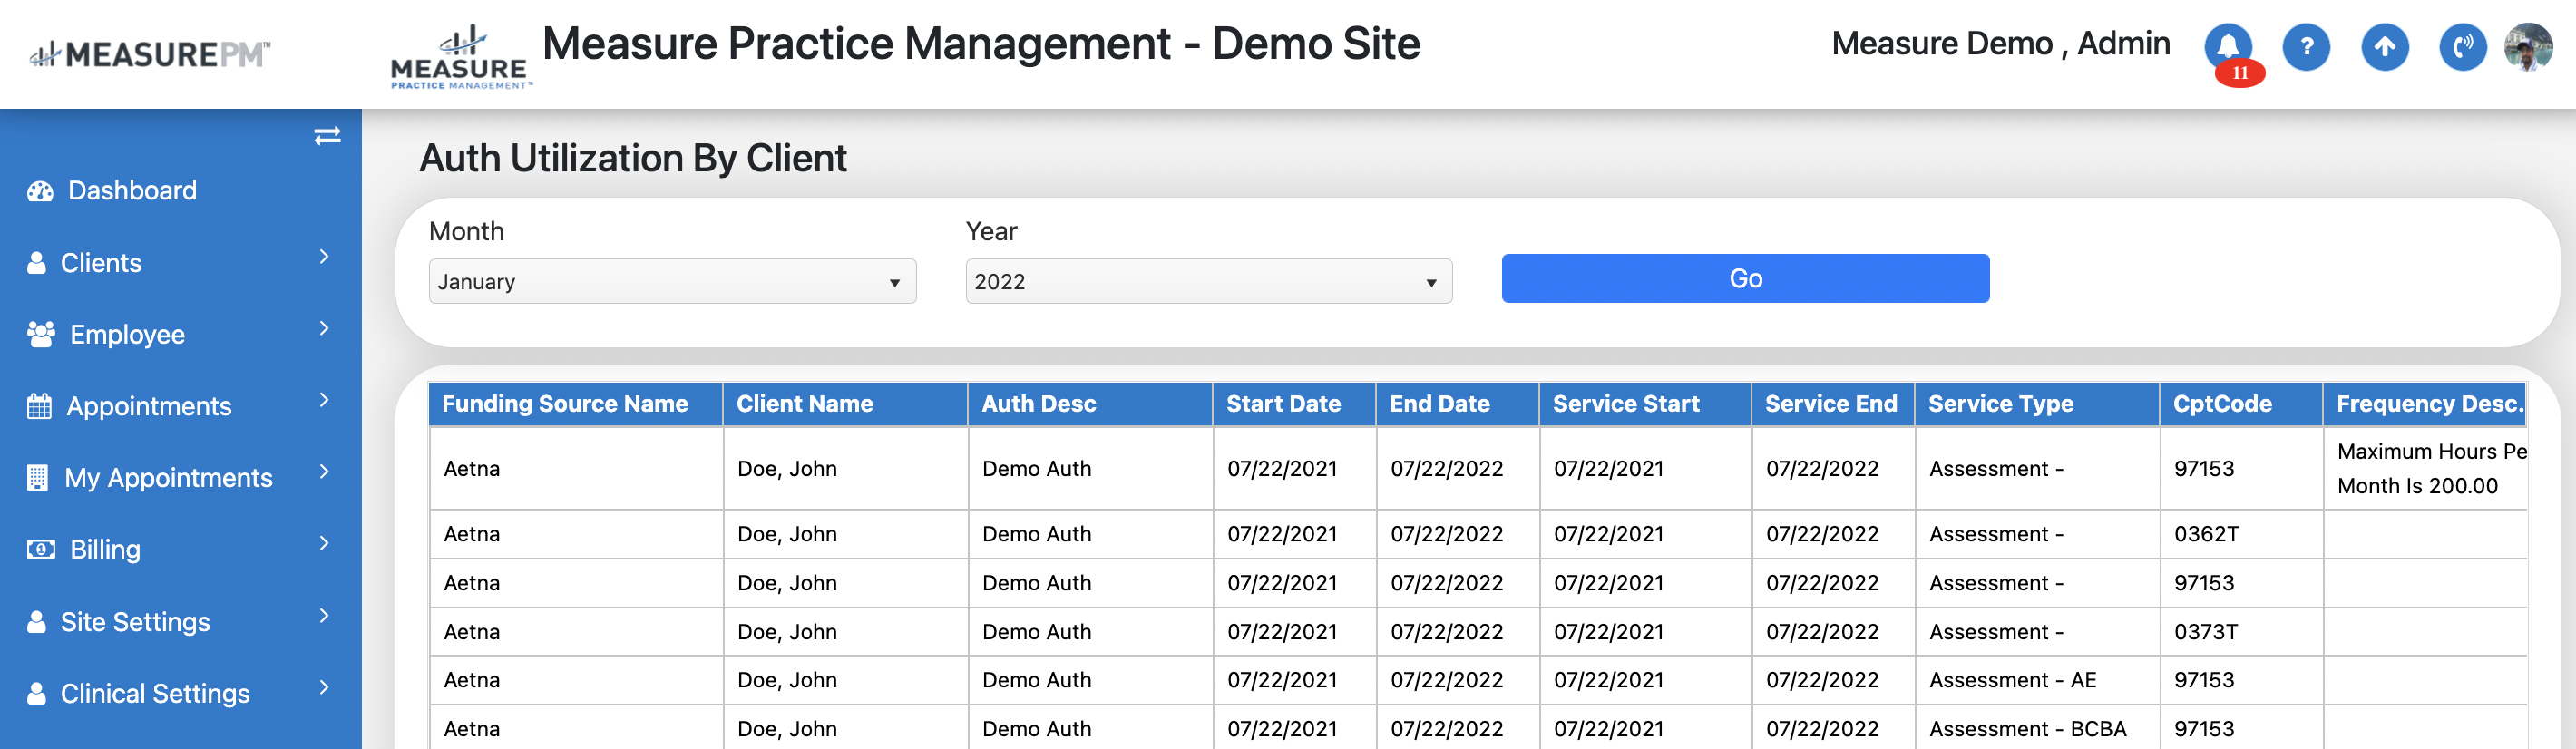Click the Frequency Desc column header

[2425, 404]
